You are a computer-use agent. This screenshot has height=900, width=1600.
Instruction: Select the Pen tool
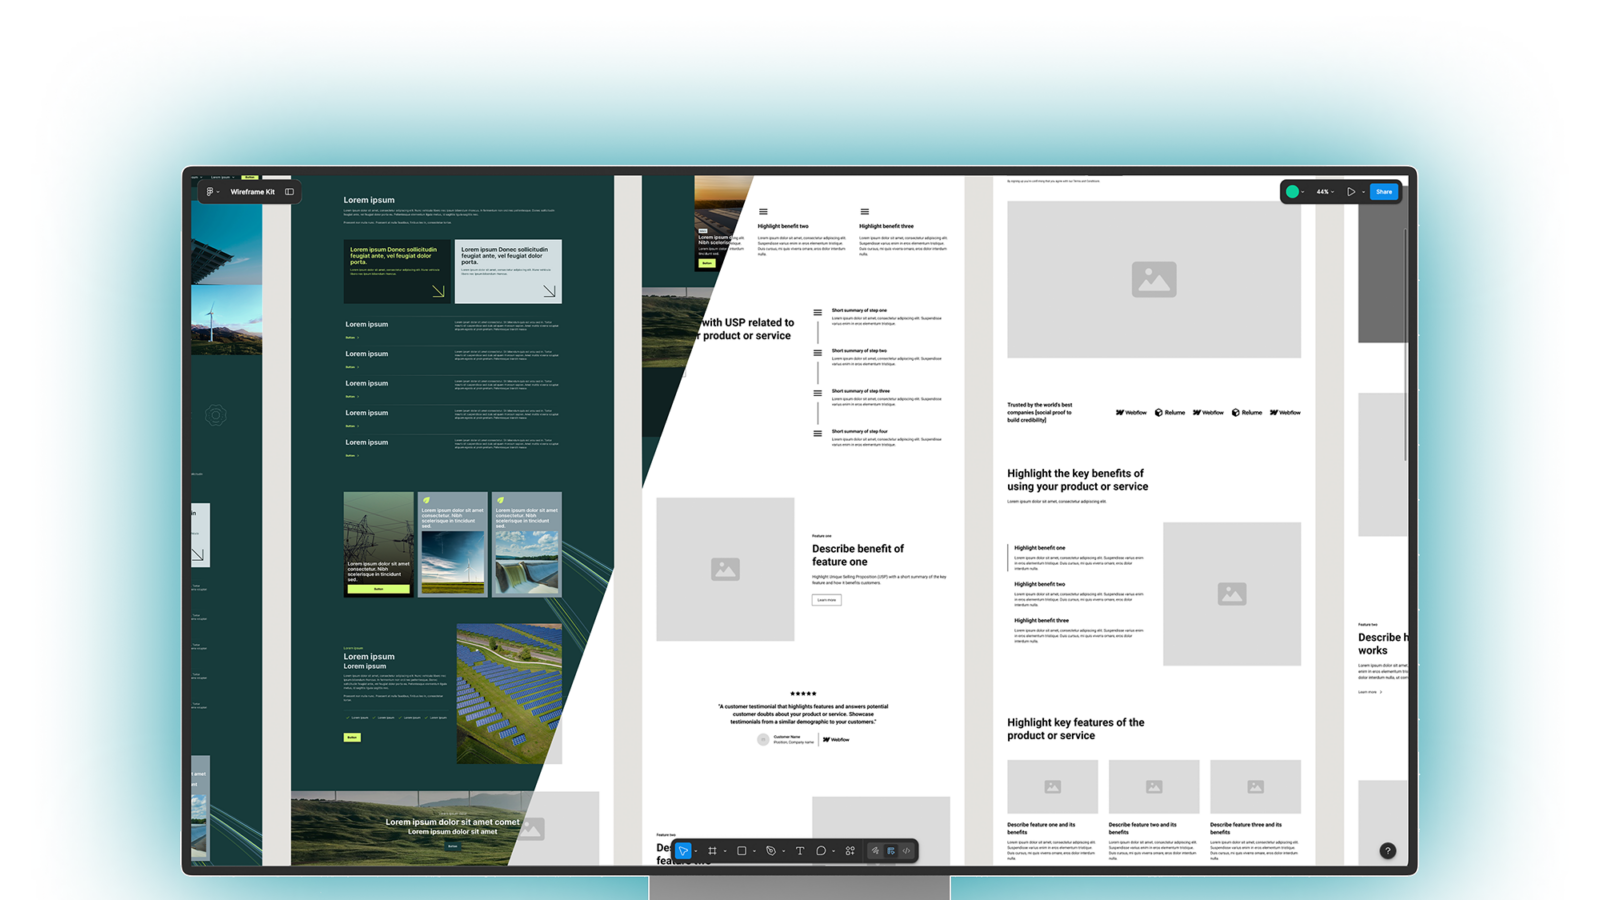(x=771, y=851)
